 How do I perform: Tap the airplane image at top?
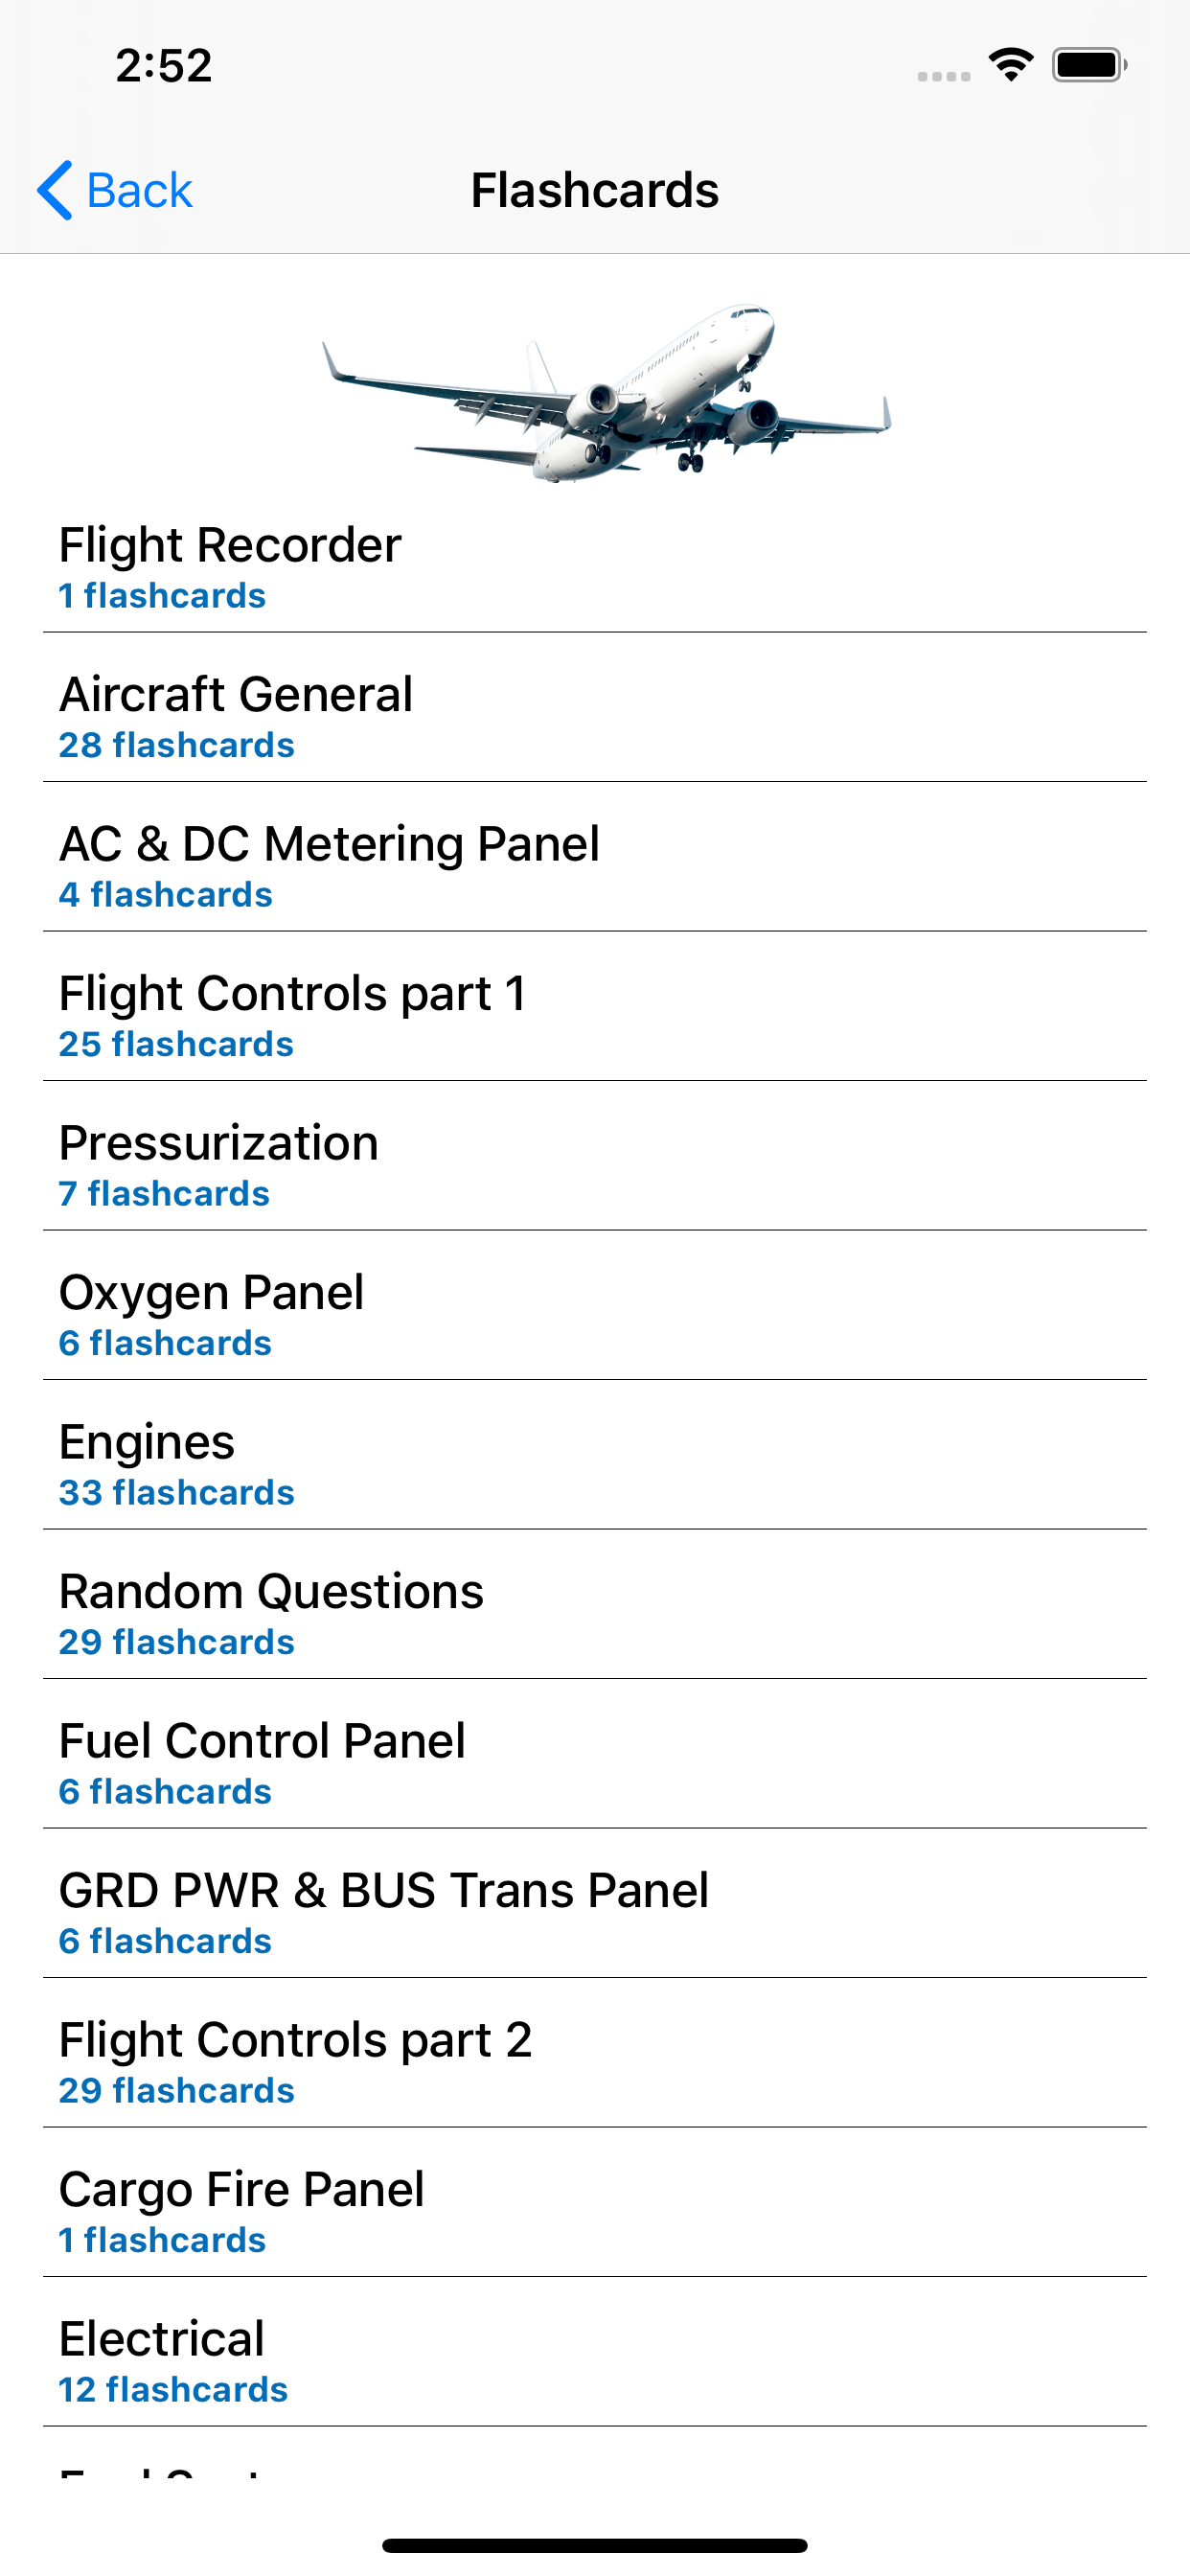coord(606,393)
